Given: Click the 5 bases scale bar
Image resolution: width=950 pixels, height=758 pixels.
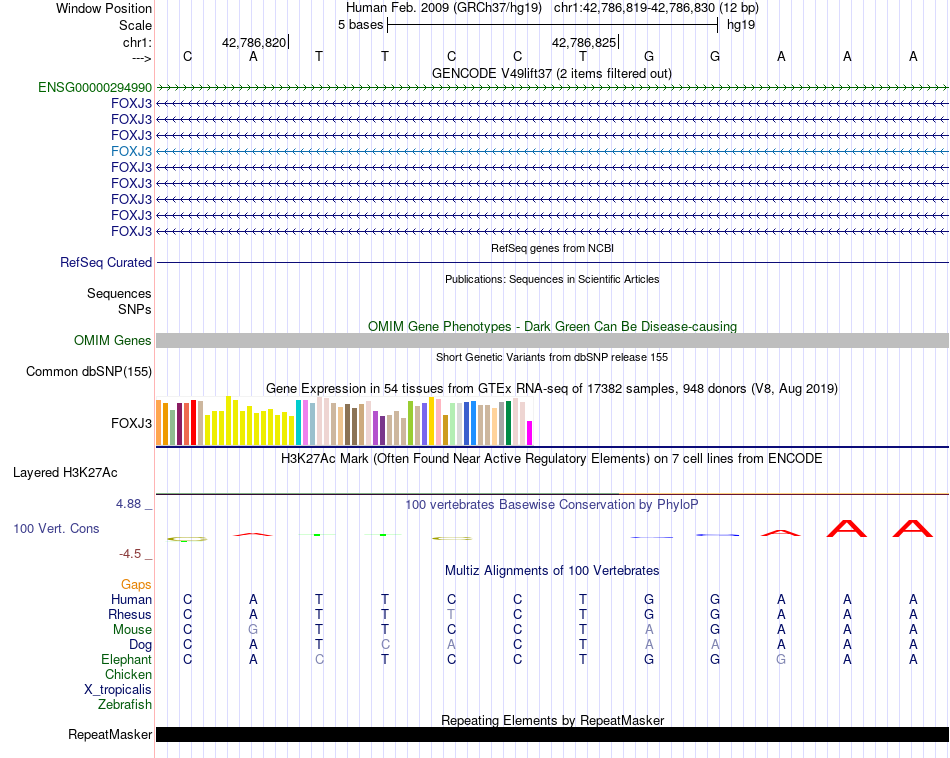Looking at the screenshot, I should tap(552, 24).
